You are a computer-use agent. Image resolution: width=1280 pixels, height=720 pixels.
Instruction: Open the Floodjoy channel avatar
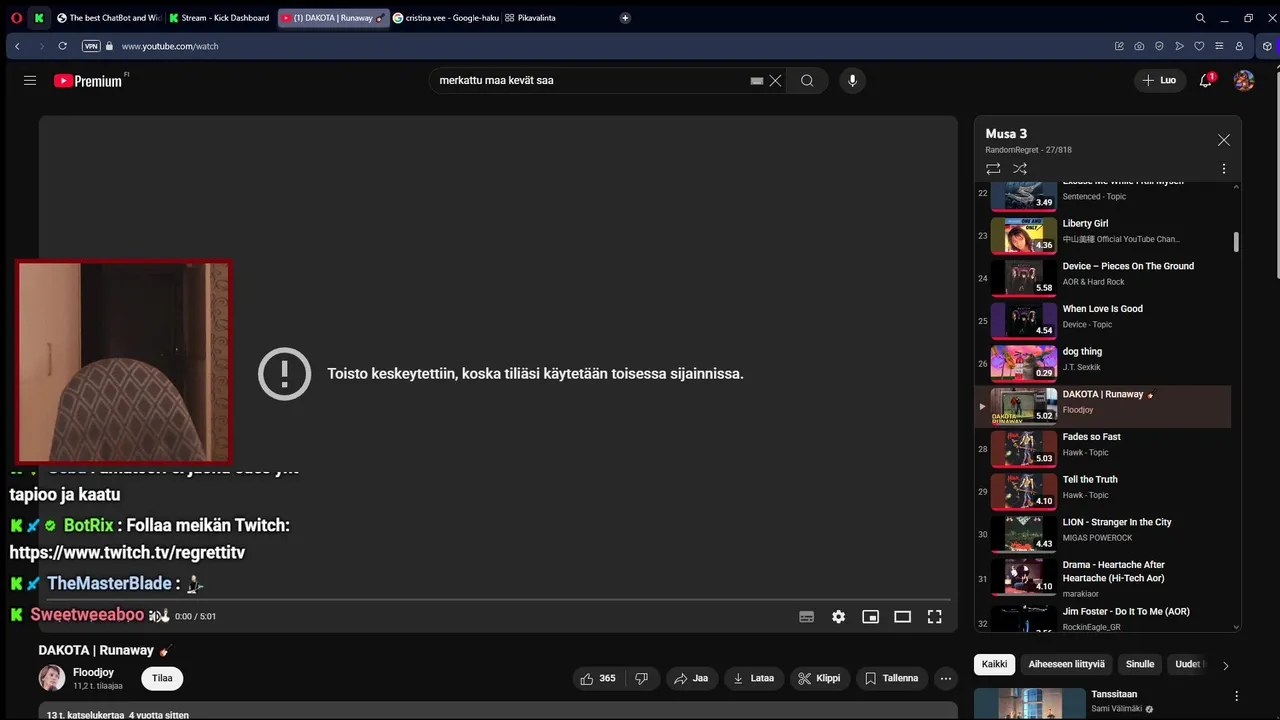(x=52, y=678)
